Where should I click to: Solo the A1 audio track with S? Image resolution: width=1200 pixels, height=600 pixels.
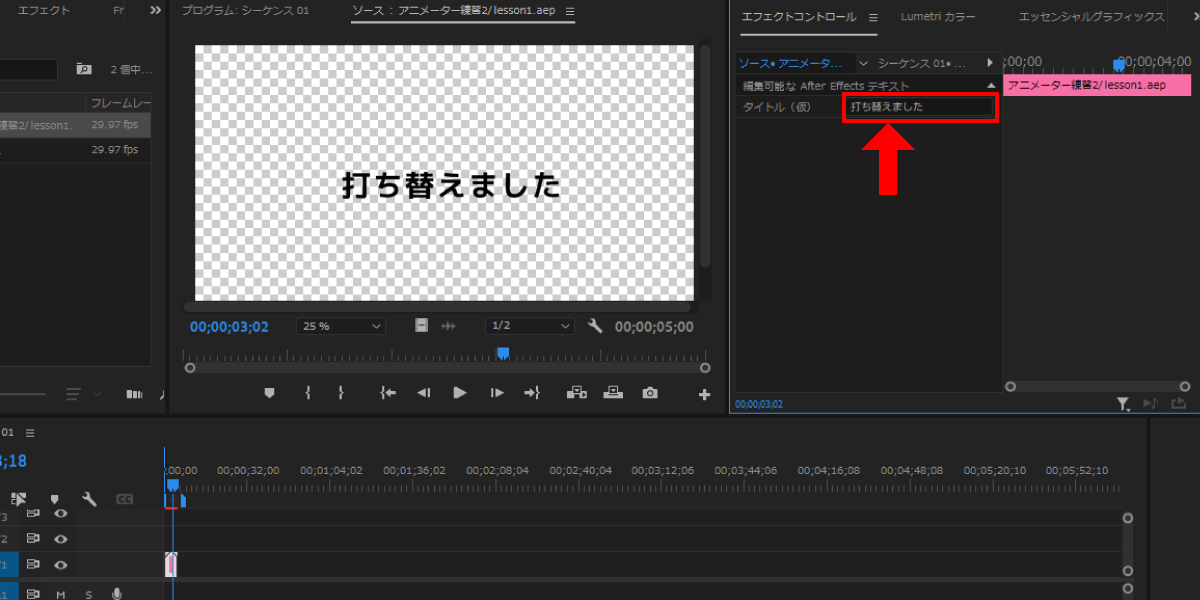click(89, 594)
